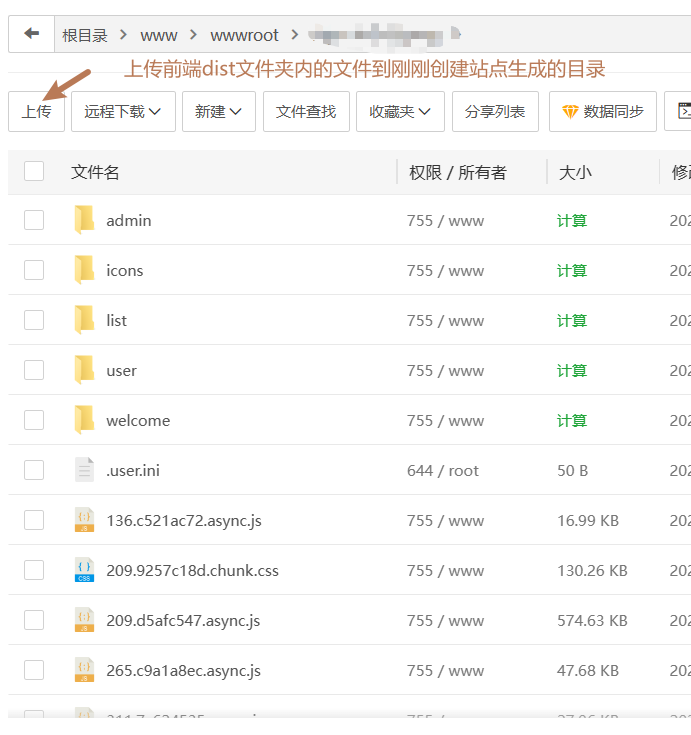Check the 209.d5afc547.async.js checkbox

pyautogui.click(x=34, y=620)
